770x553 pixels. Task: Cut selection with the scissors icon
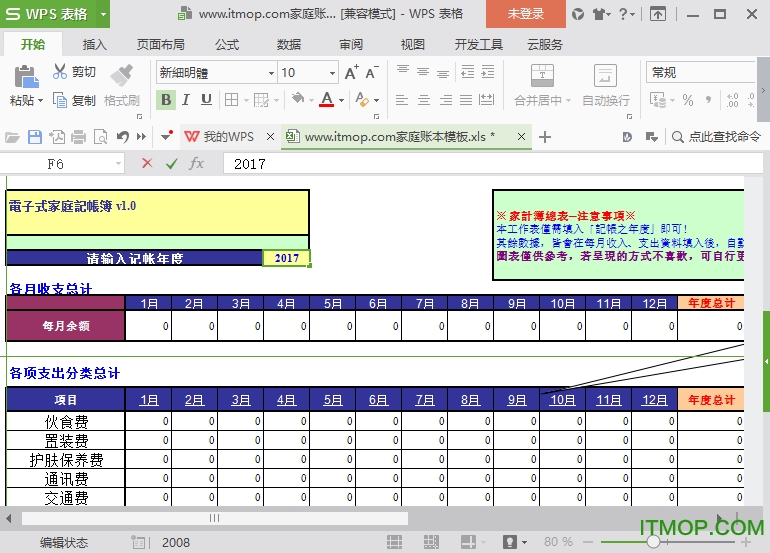[60, 72]
